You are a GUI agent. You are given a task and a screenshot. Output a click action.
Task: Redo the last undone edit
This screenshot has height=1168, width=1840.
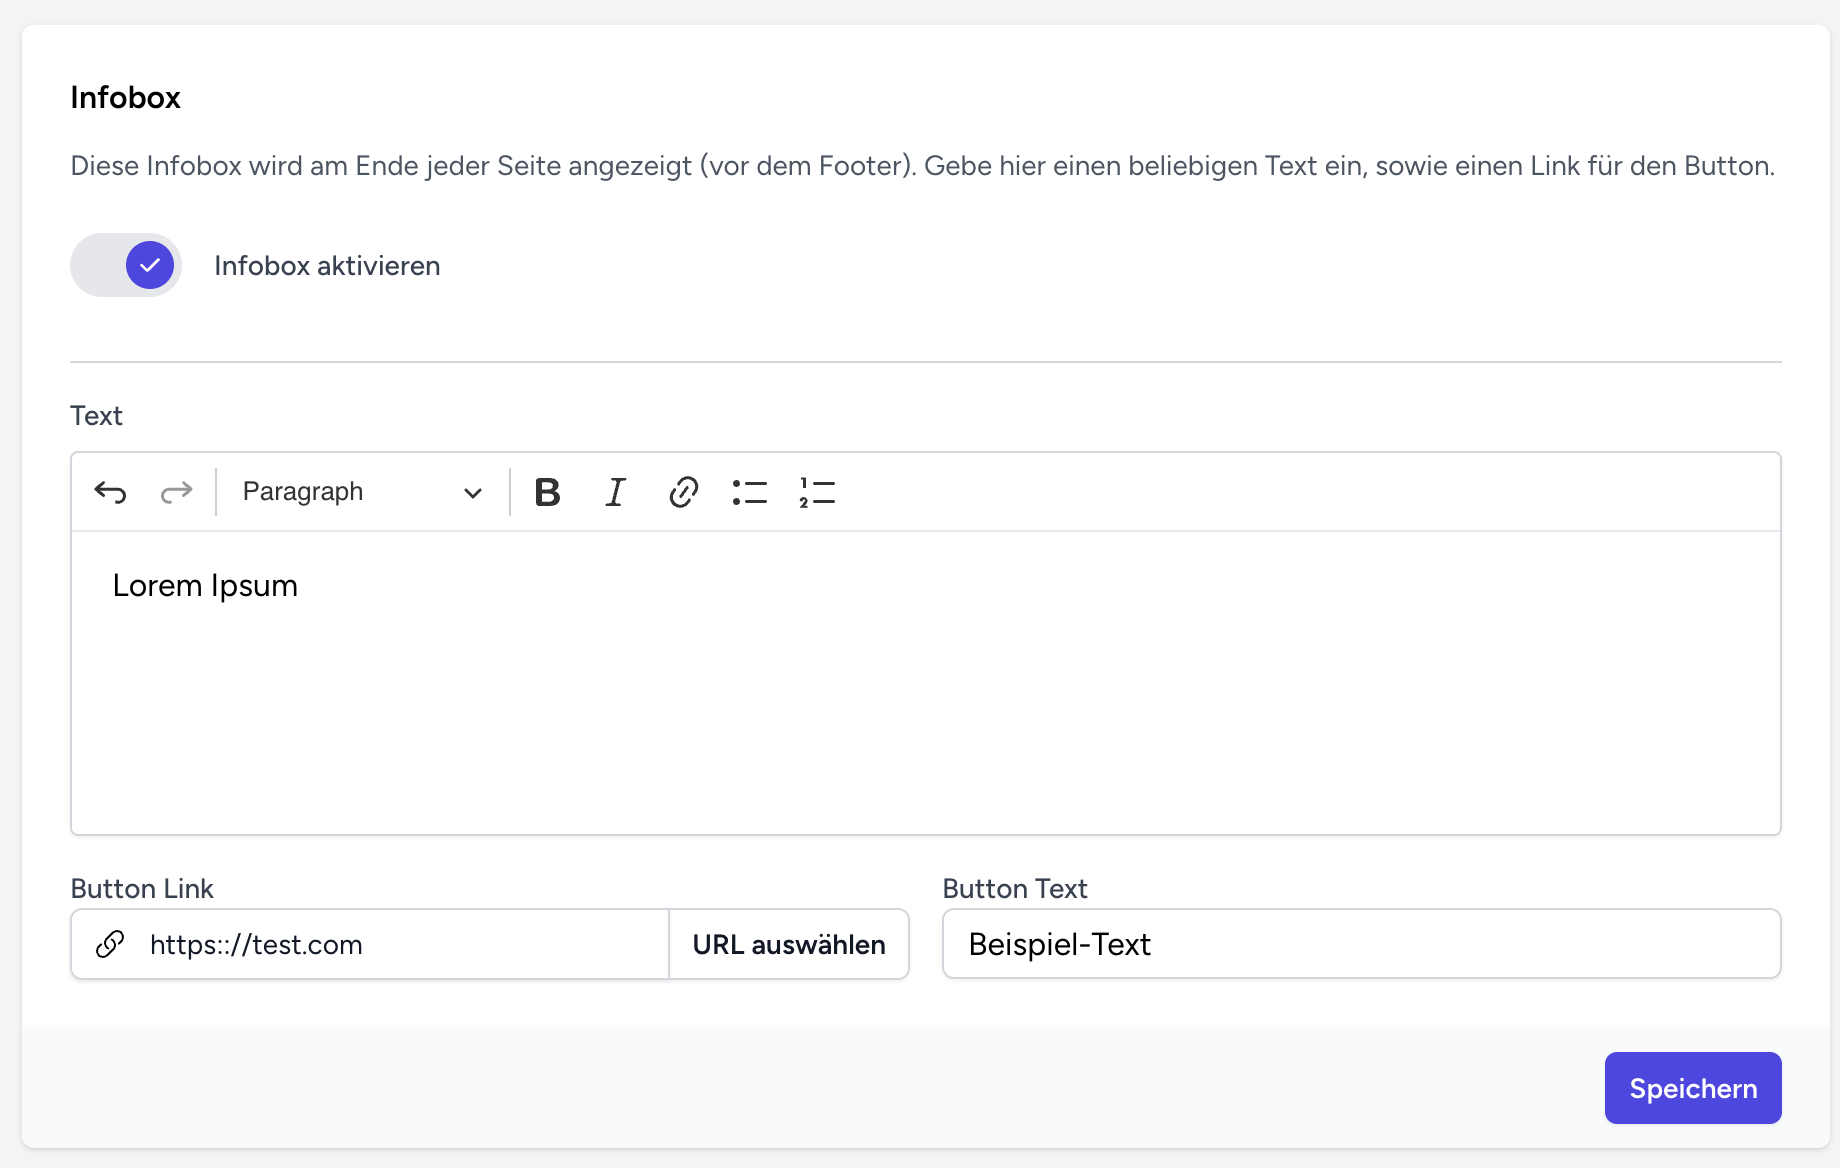[176, 492]
